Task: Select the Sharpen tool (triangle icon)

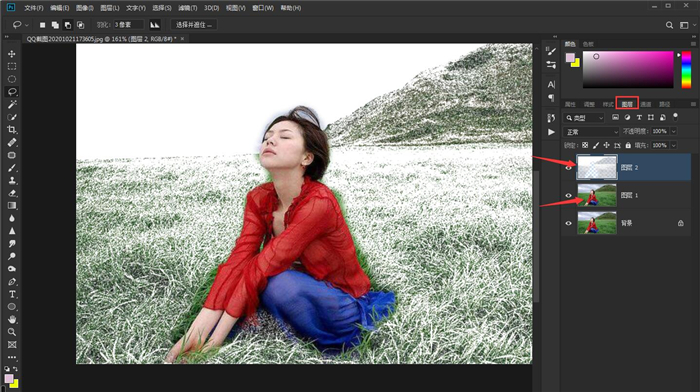Action: pyautogui.click(x=12, y=231)
